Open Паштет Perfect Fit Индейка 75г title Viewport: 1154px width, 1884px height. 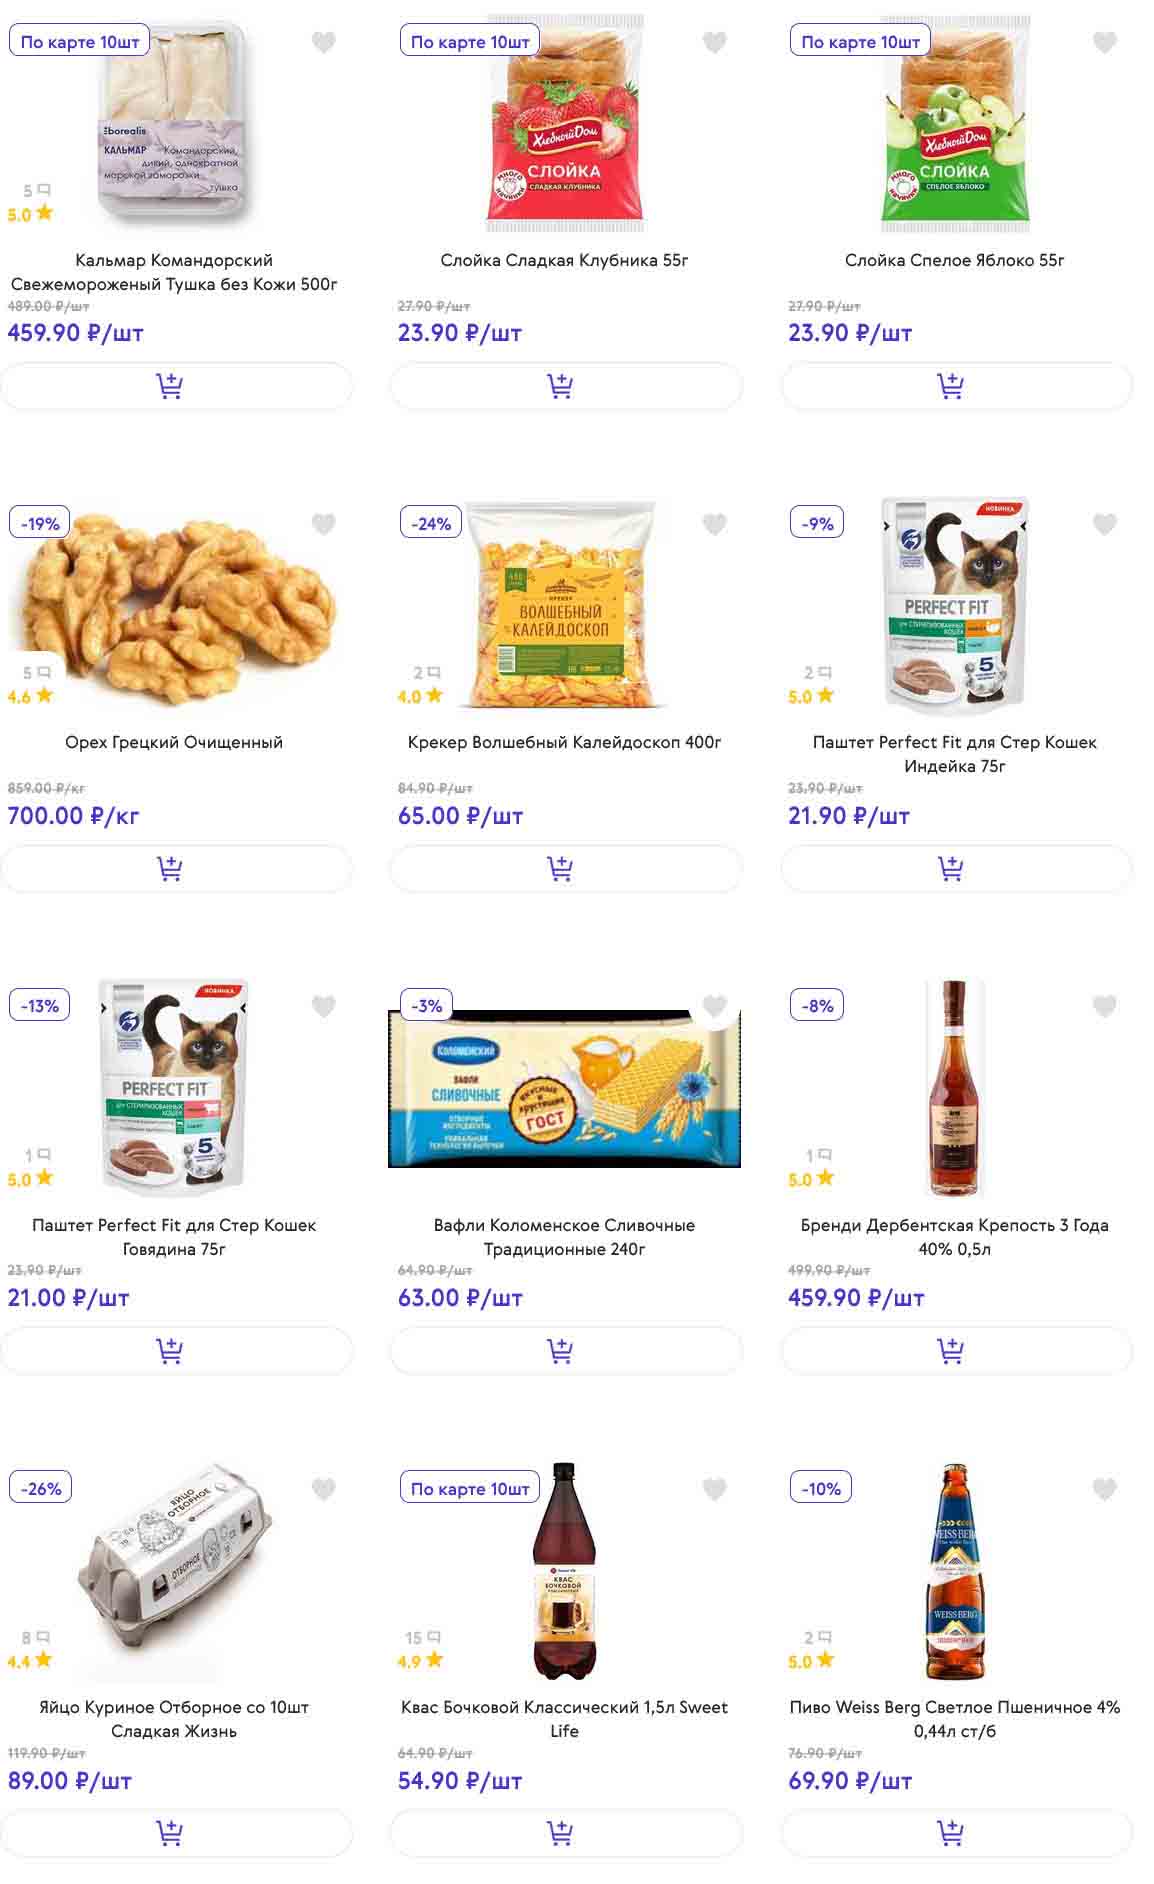click(x=954, y=754)
